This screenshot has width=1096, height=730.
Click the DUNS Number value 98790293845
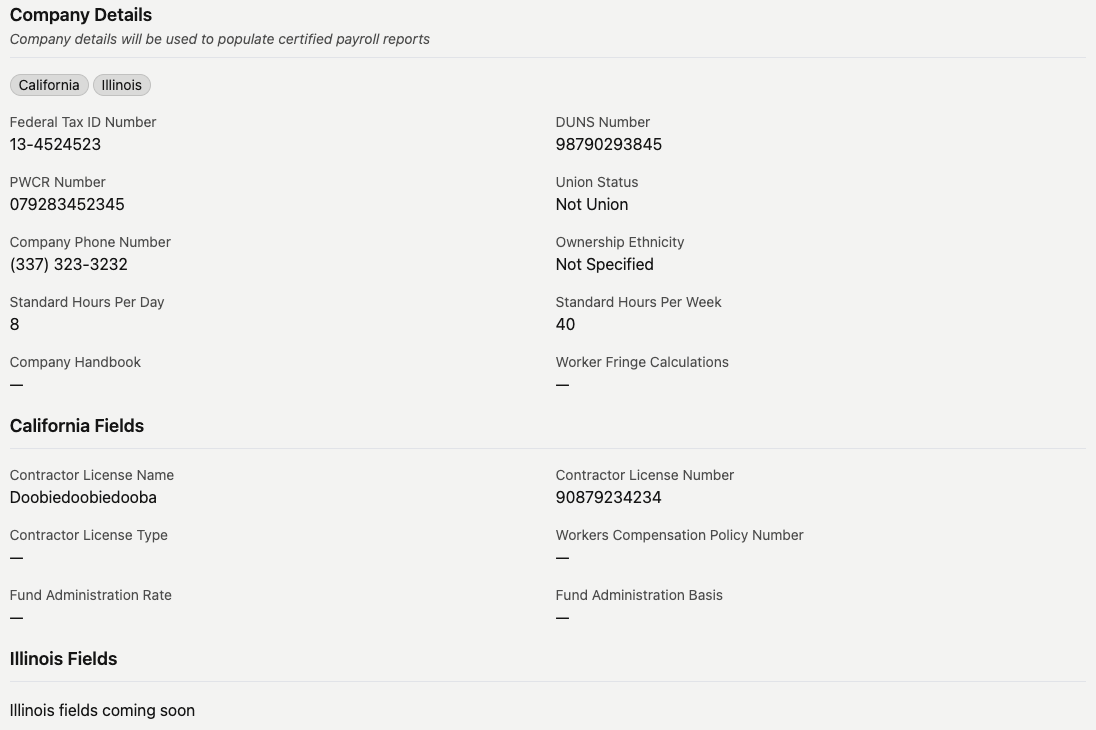(608, 144)
